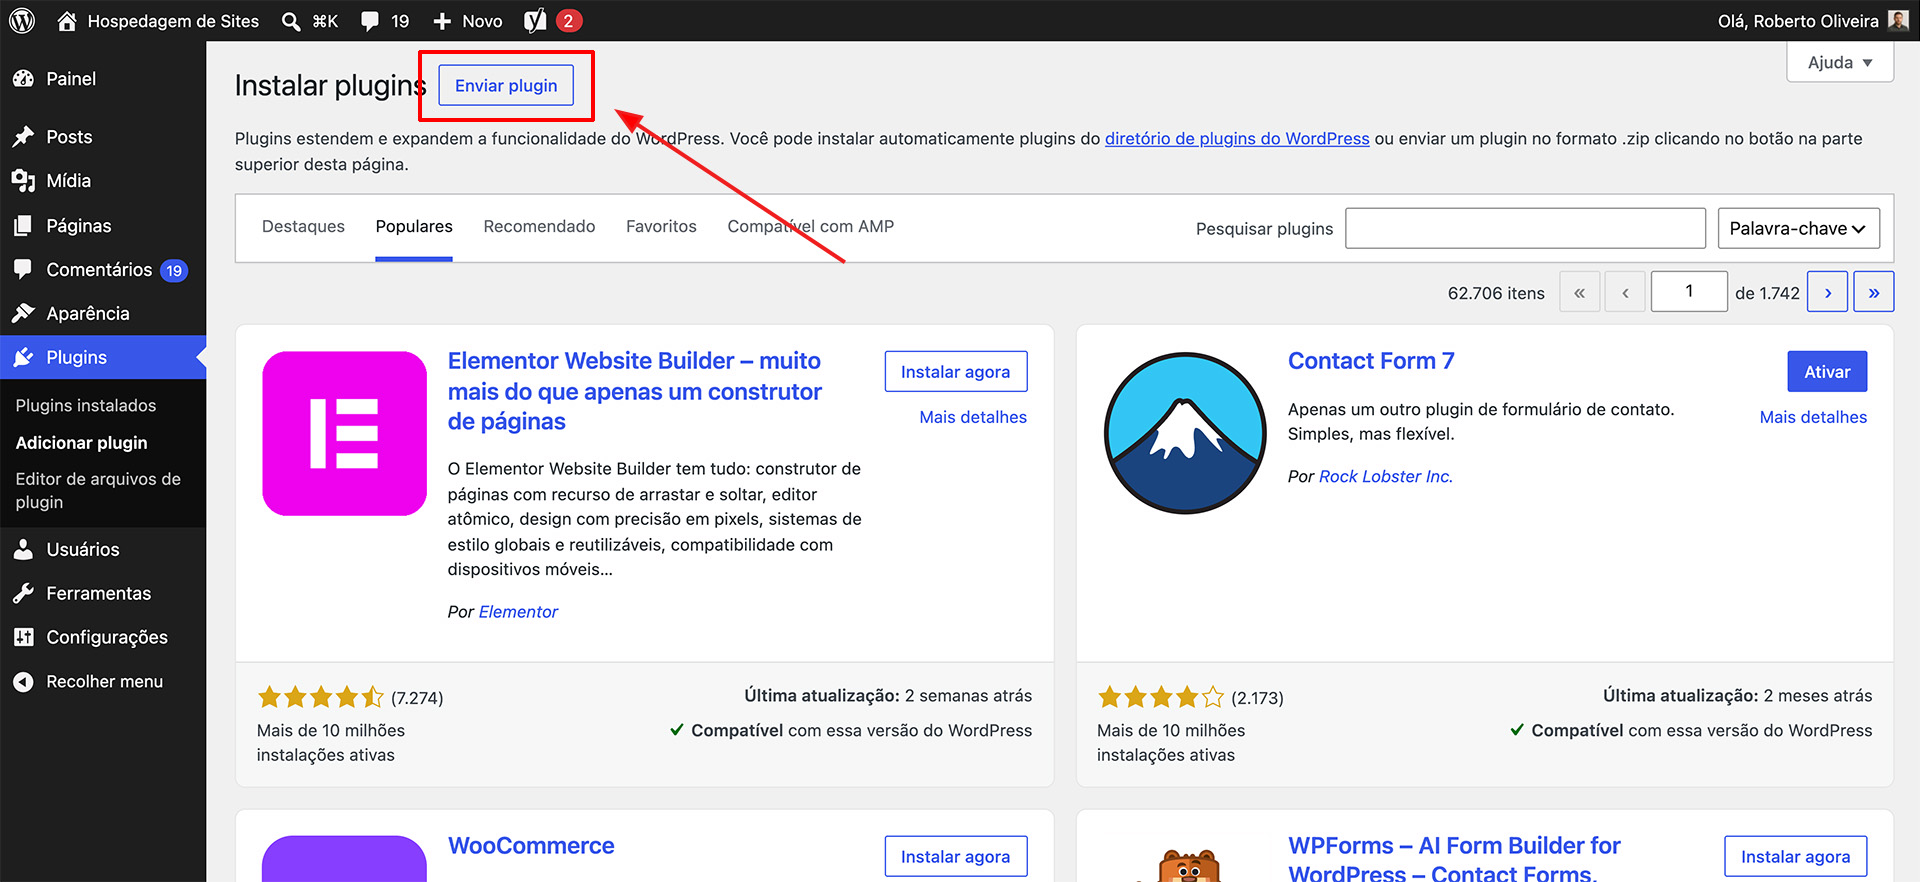Click the home icon for Hospedagem de Sites
This screenshot has height=882, width=1920.
pyautogui.click(x=67, y=20)
